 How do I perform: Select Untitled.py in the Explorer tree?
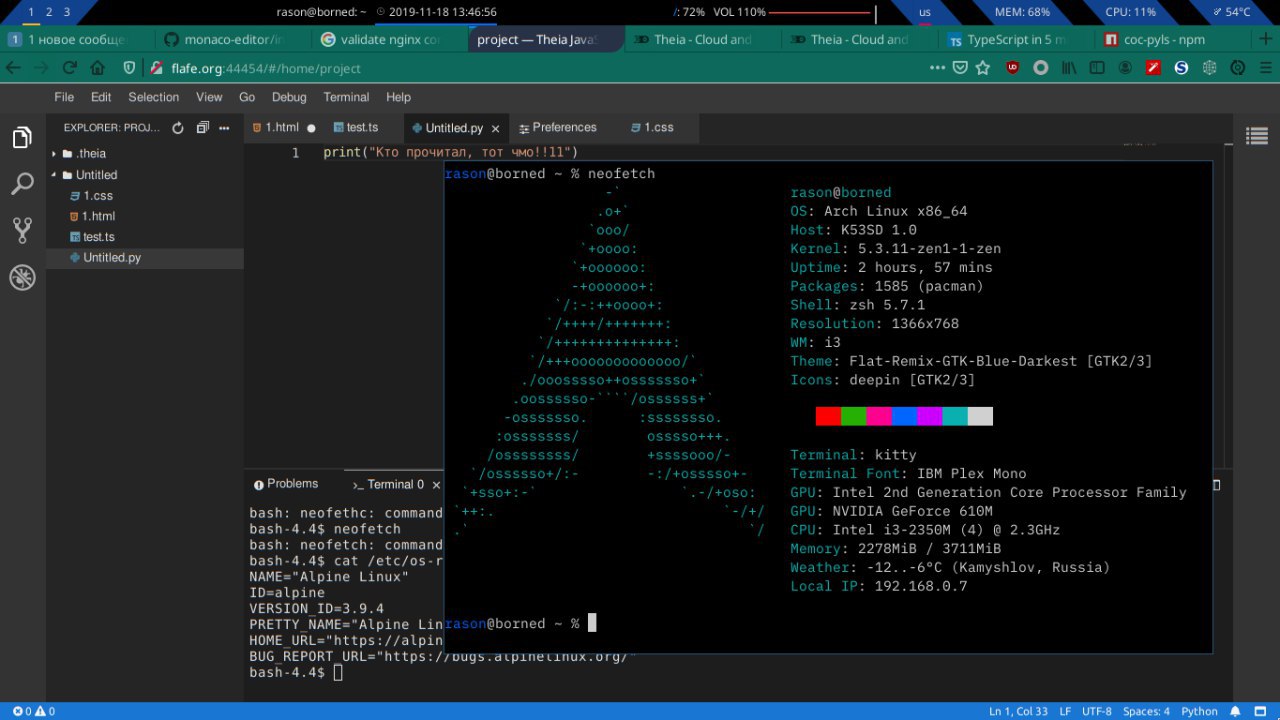145,258
